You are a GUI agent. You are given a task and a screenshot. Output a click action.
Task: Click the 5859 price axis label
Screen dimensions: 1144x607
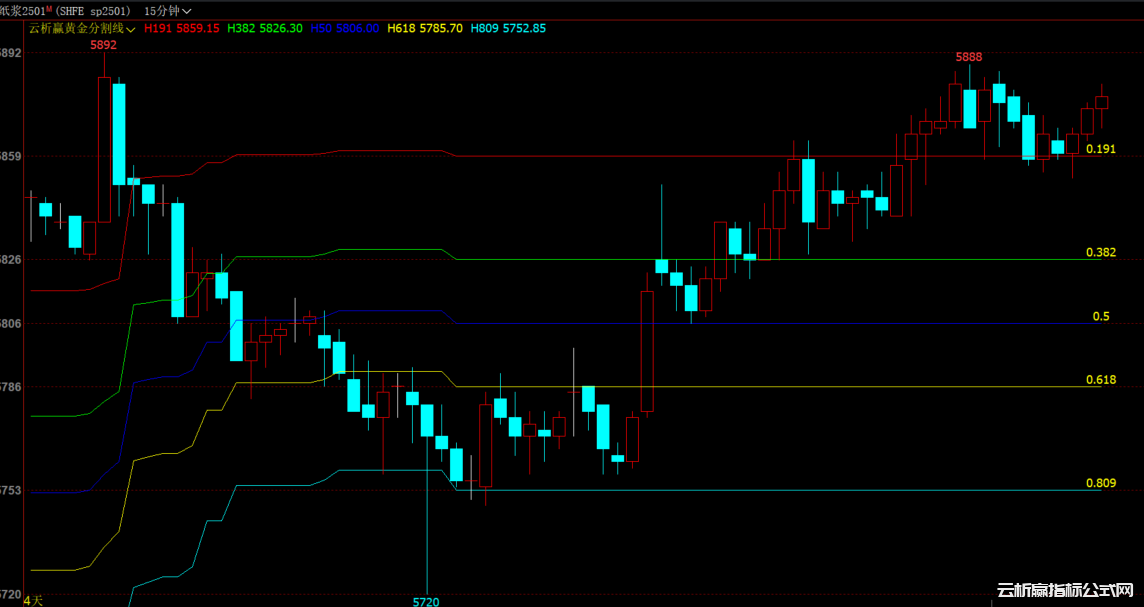click(11, 156)
